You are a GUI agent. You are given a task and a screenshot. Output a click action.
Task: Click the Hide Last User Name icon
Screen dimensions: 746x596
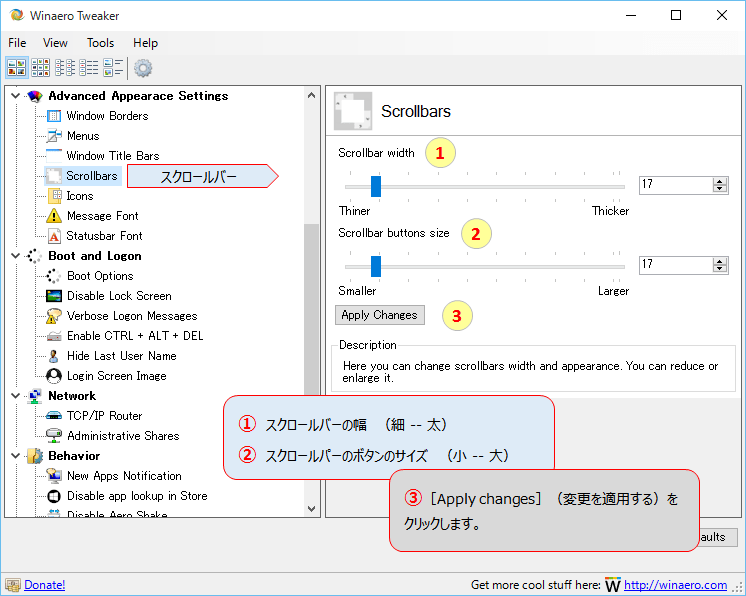(x=54, y=356)
